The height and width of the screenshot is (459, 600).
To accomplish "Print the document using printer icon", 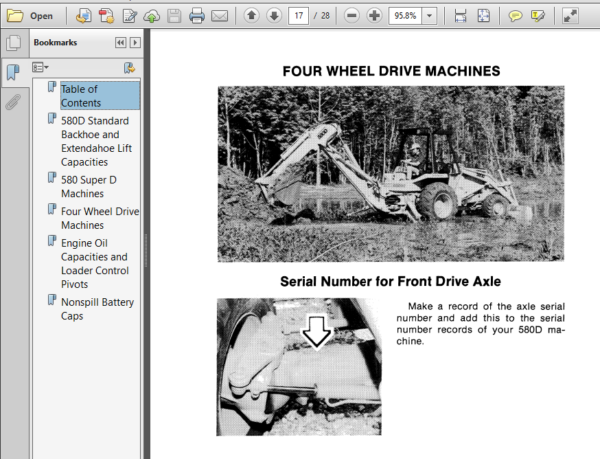I will pyautogui.click(x=197, y=16).
